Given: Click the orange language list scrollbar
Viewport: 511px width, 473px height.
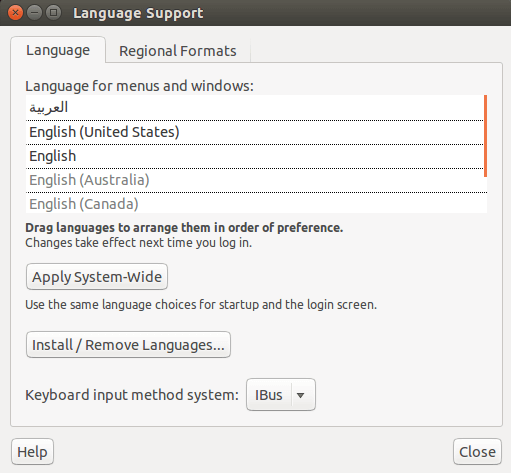Looking at the screenshot, I should [x=485, y=136].
